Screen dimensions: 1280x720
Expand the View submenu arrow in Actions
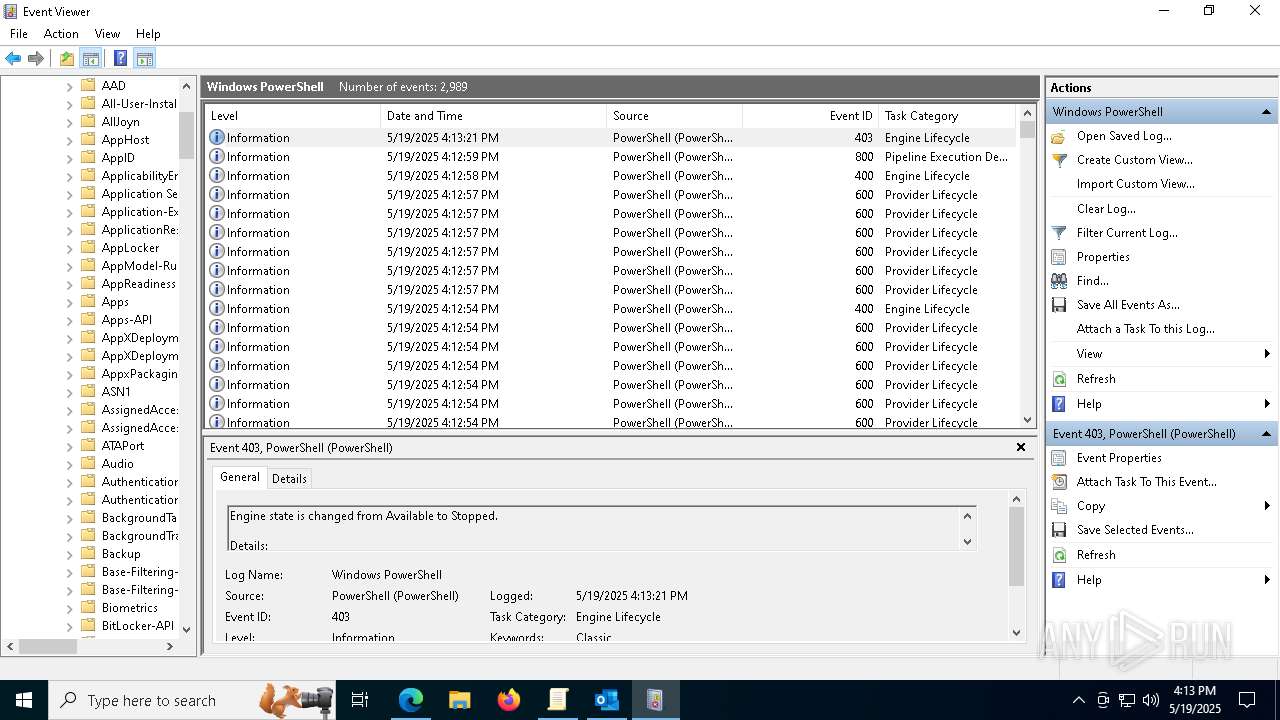point(1267,354)
